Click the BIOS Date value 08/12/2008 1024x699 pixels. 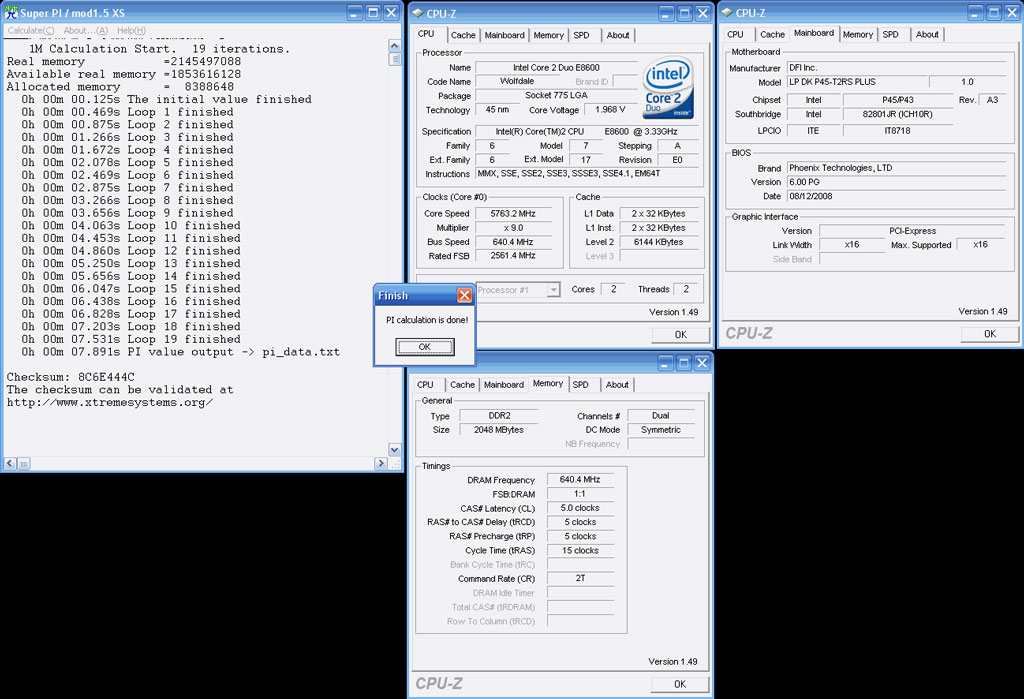(x=896, y=197)
